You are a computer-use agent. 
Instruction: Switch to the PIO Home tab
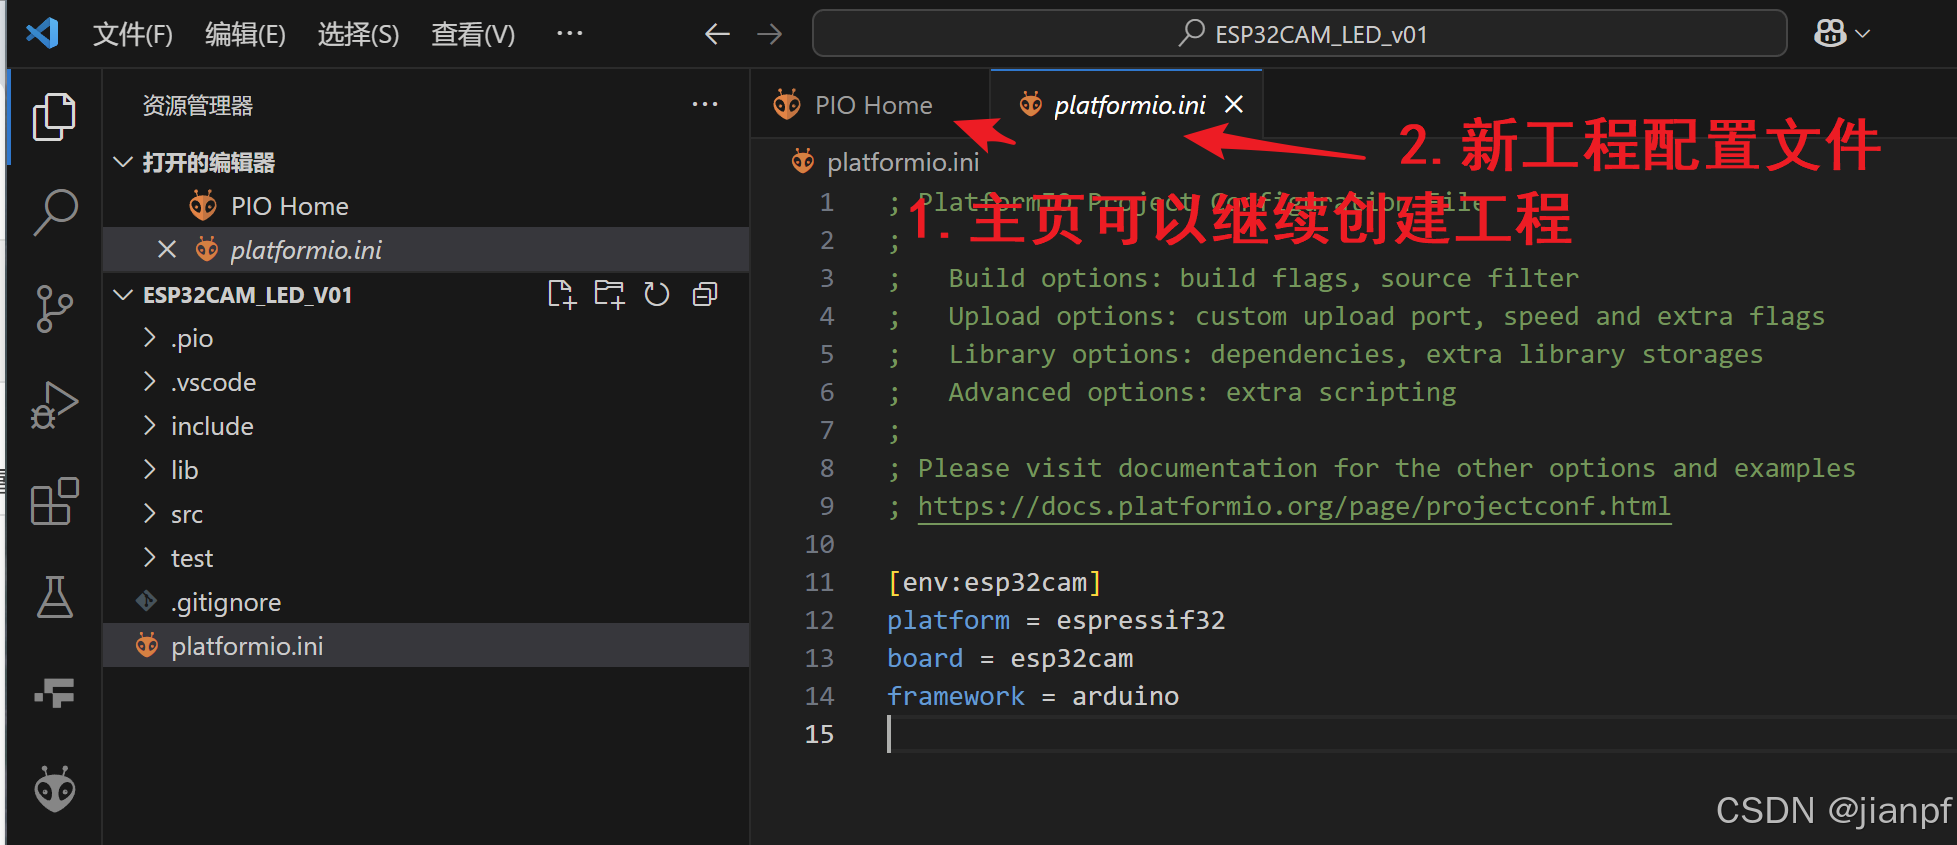click(871, 105)
